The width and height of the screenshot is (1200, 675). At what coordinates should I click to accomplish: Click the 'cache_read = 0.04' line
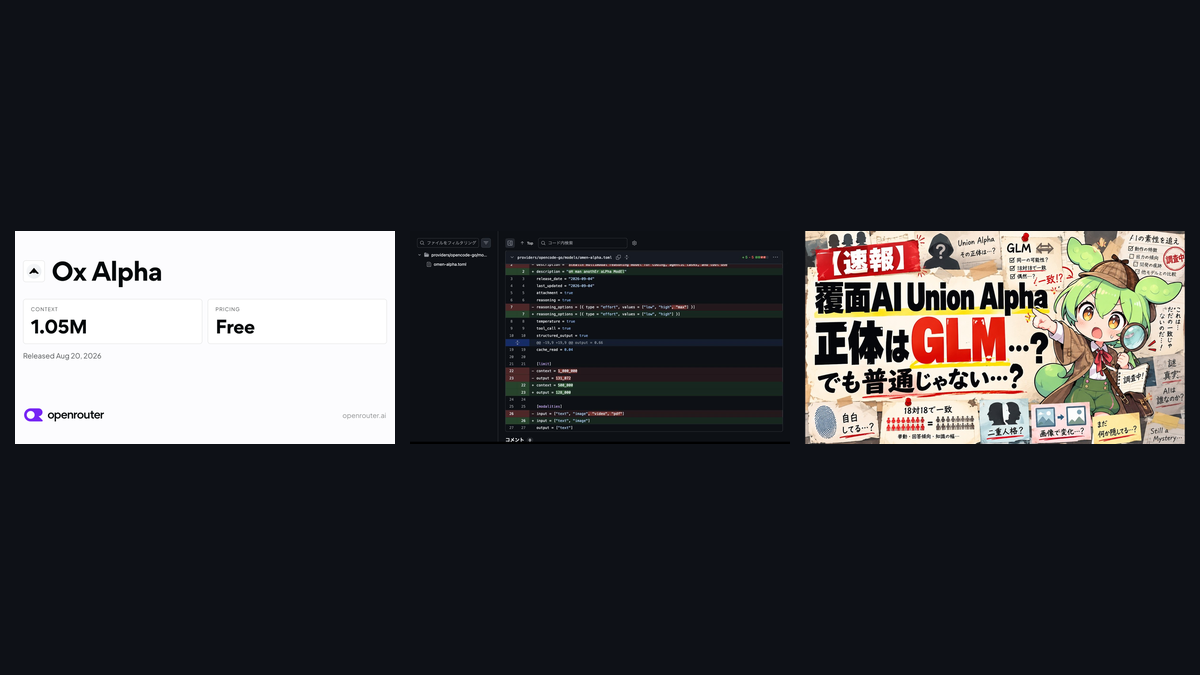click(x=643, y=350)
